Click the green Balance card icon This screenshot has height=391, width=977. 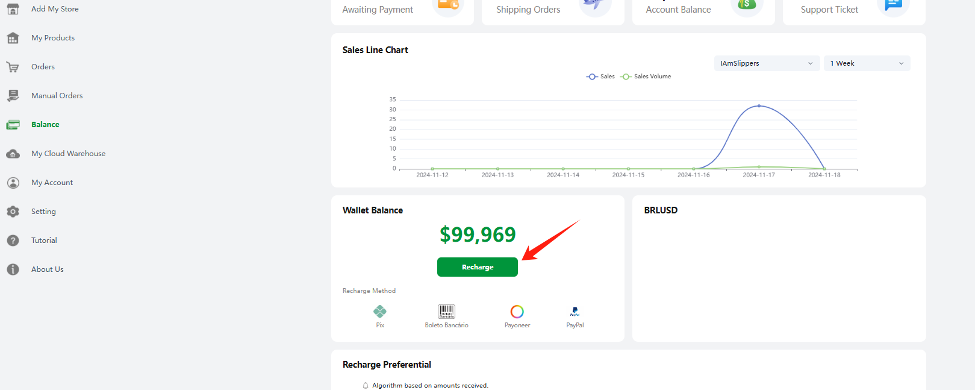[x=12, y=125]
